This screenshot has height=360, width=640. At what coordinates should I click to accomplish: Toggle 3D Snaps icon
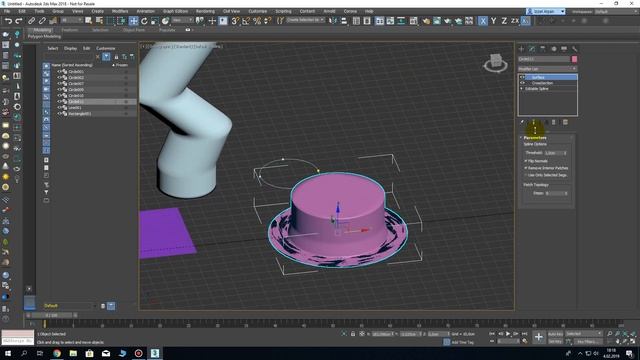point(235,20)
